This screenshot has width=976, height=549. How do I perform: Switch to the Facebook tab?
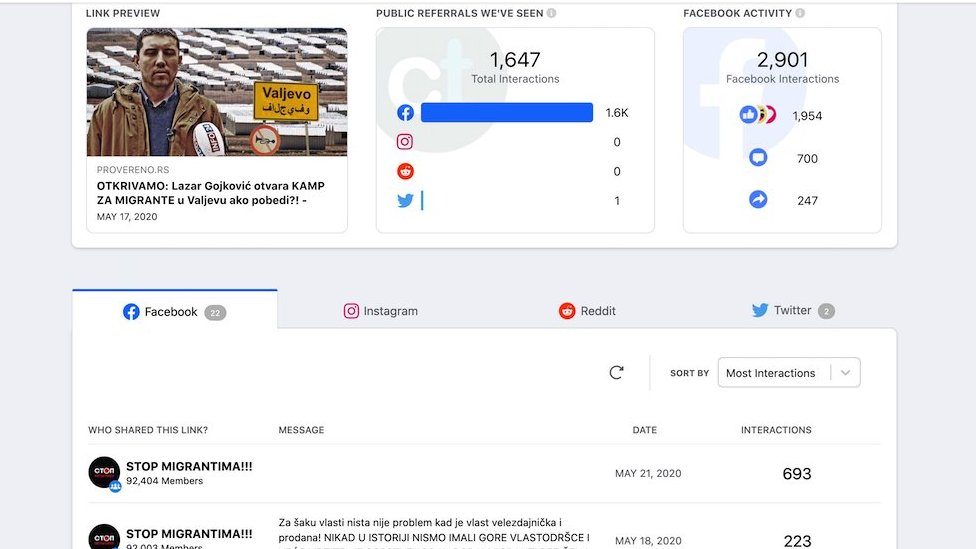coord(174,311)
